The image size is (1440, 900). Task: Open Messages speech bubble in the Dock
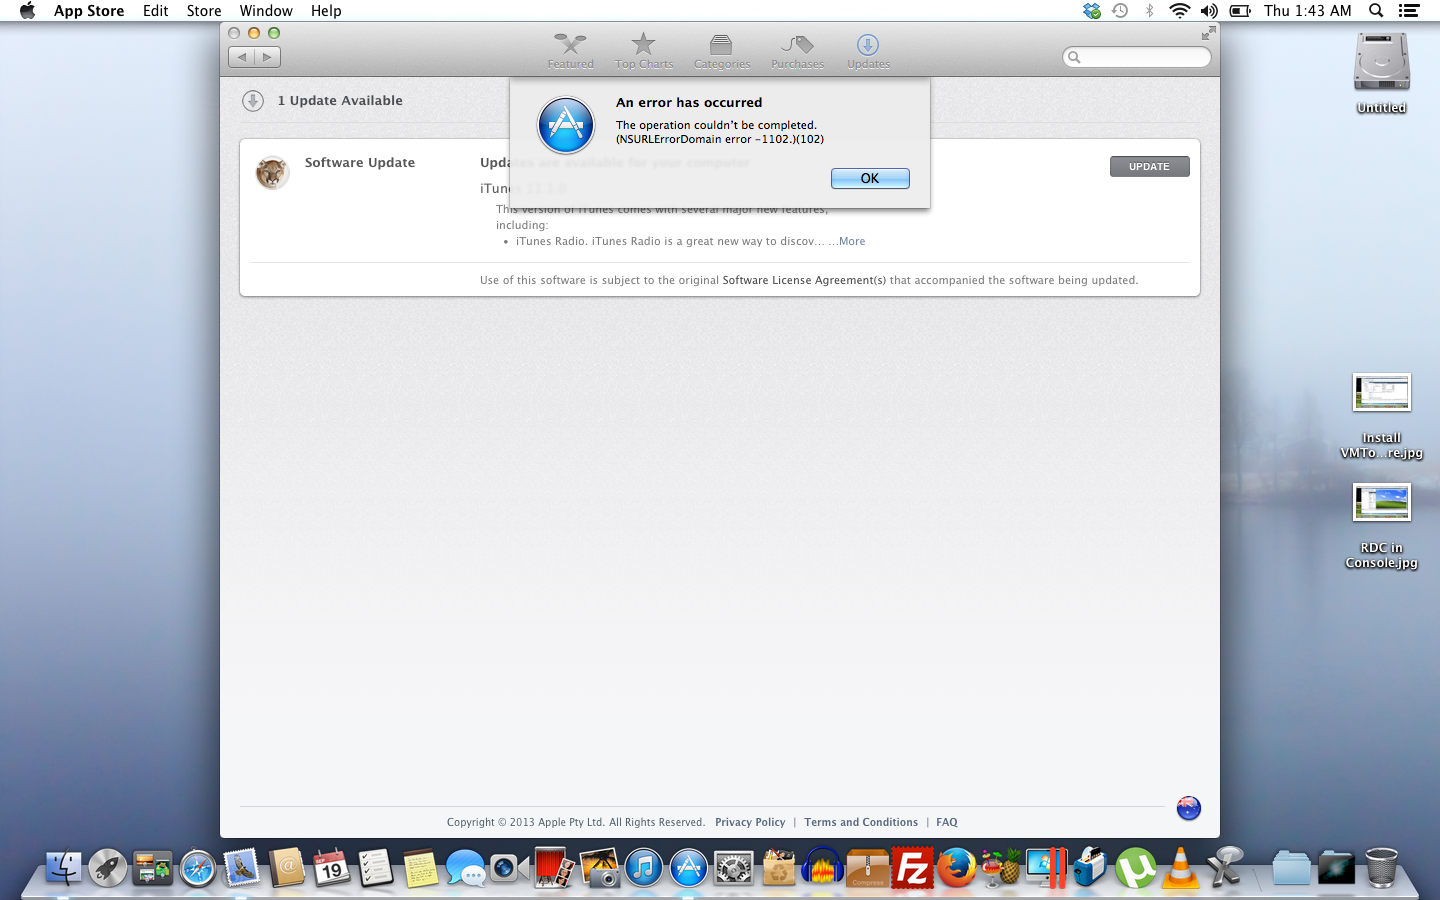click(x=466, y=868)
